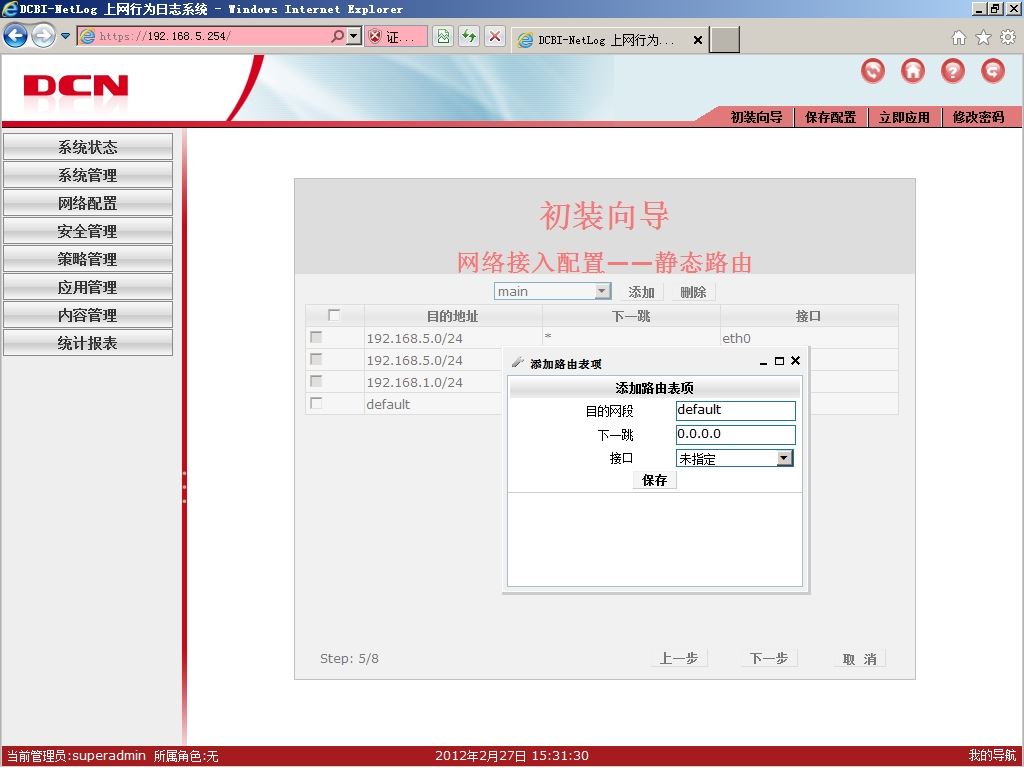Open 网络配置 menu
The height and width of the screenshot is (768, 1024).
click(88, 203)
